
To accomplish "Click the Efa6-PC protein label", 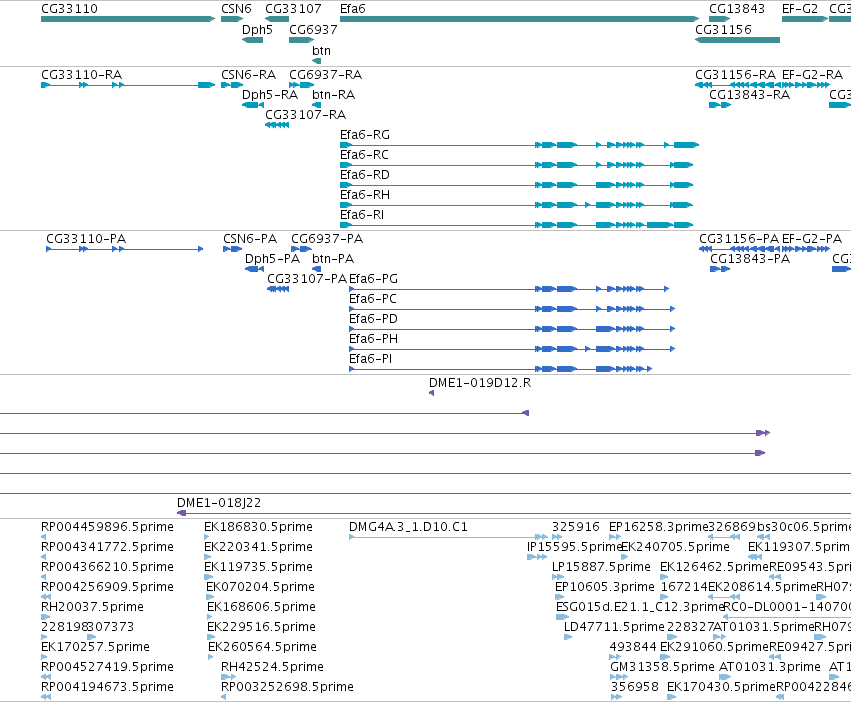I will click(x=373, y=299).
